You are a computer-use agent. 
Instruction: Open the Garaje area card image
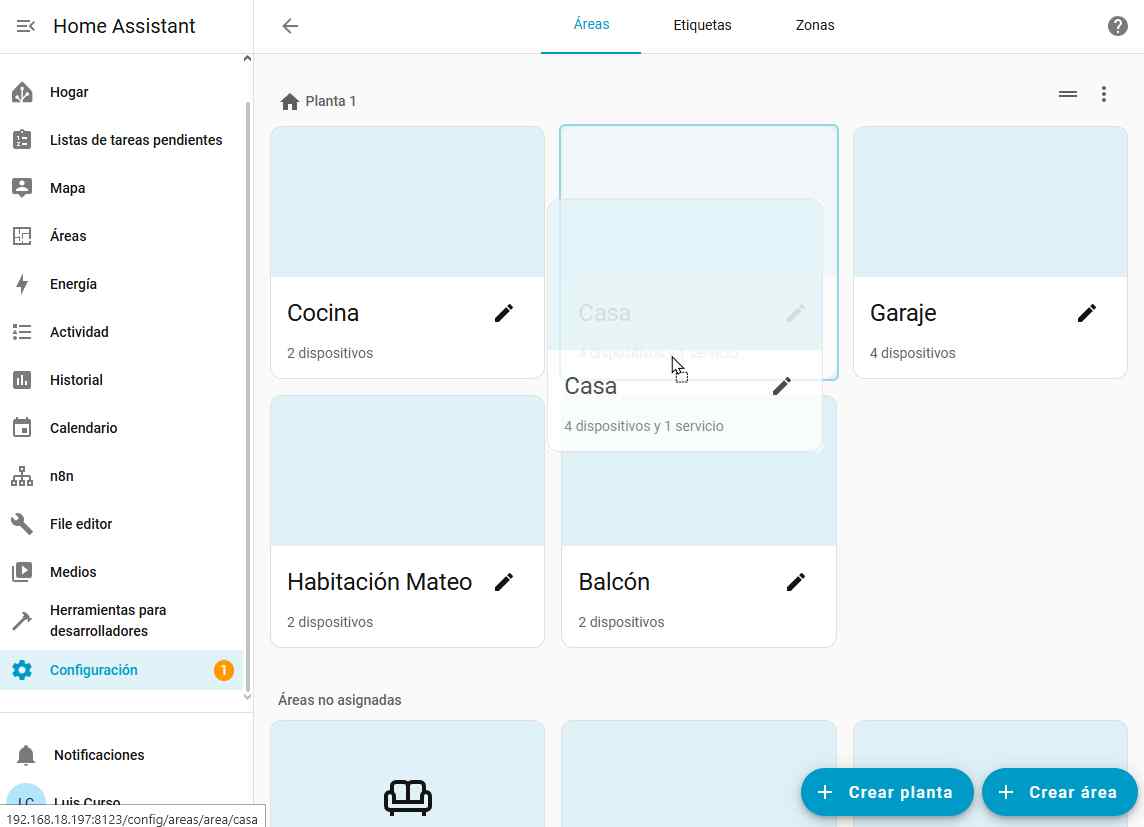pyautogui.click(x=990, y=202)
